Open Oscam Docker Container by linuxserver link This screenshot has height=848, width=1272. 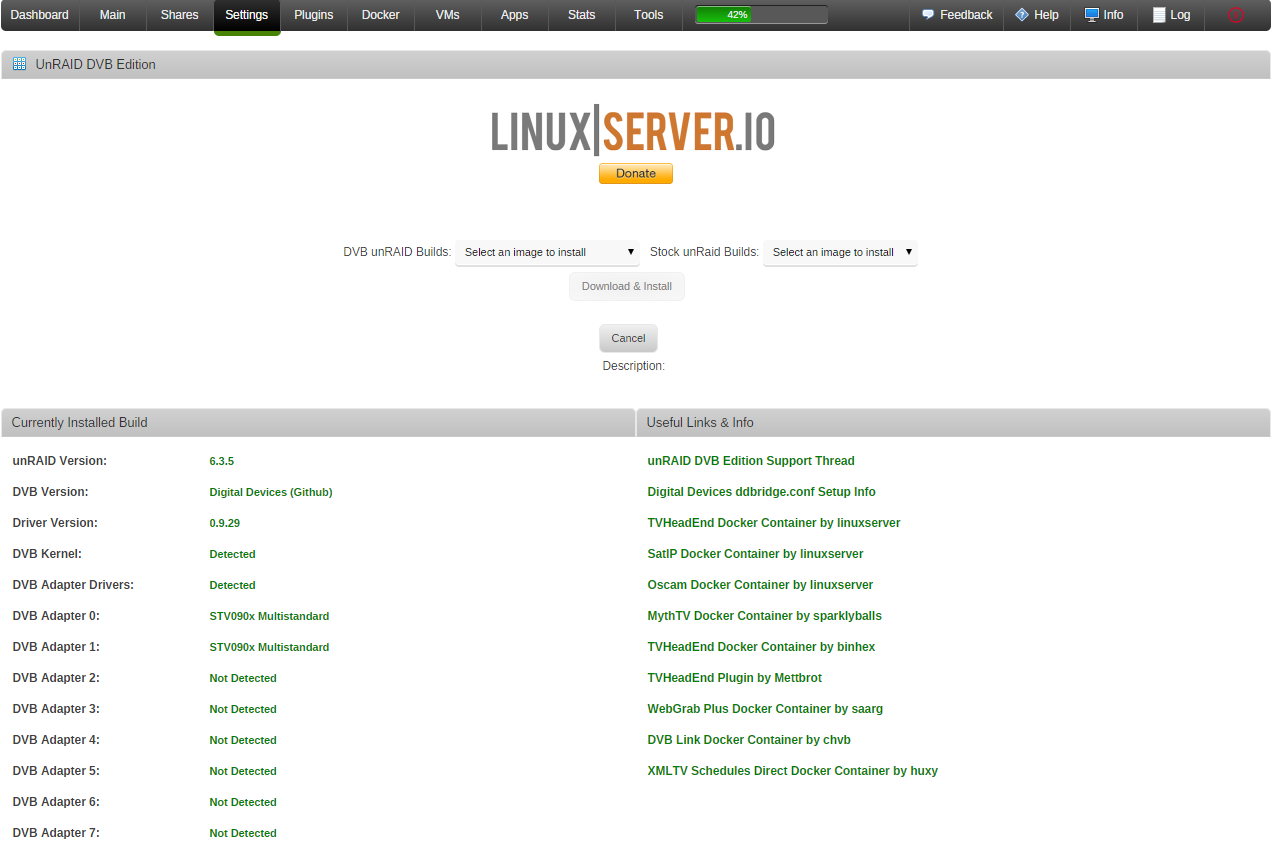click(x=760, y=585)
